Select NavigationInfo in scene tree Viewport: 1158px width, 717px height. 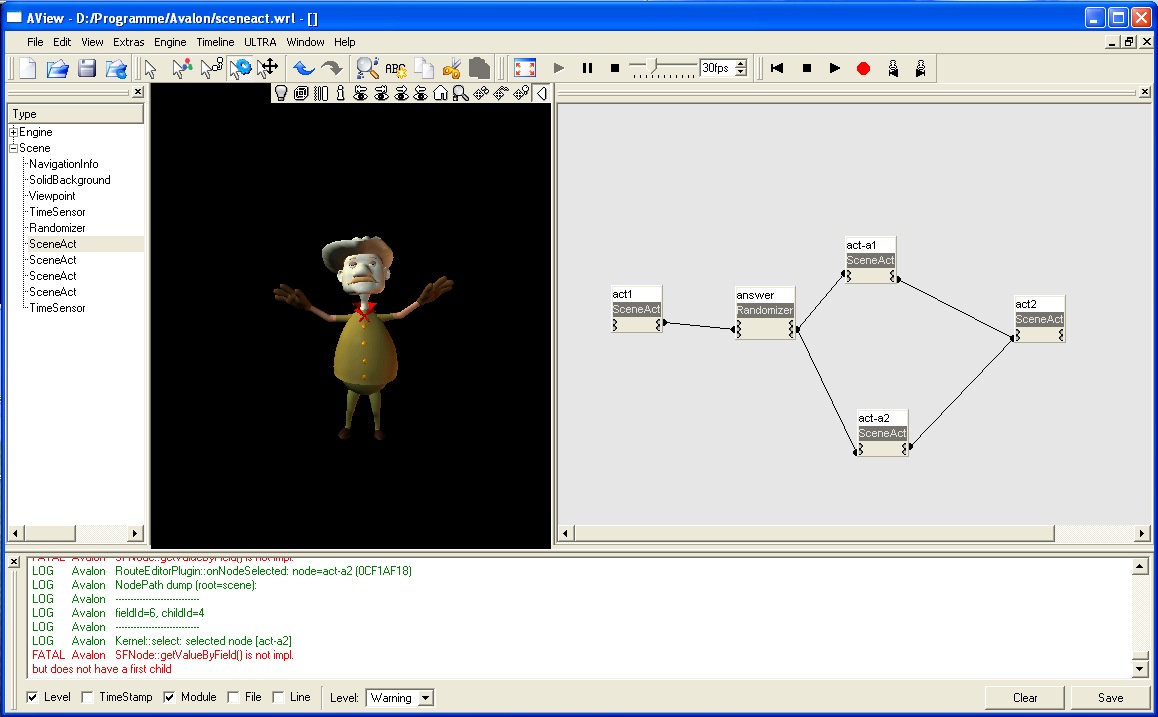point(64,164)
